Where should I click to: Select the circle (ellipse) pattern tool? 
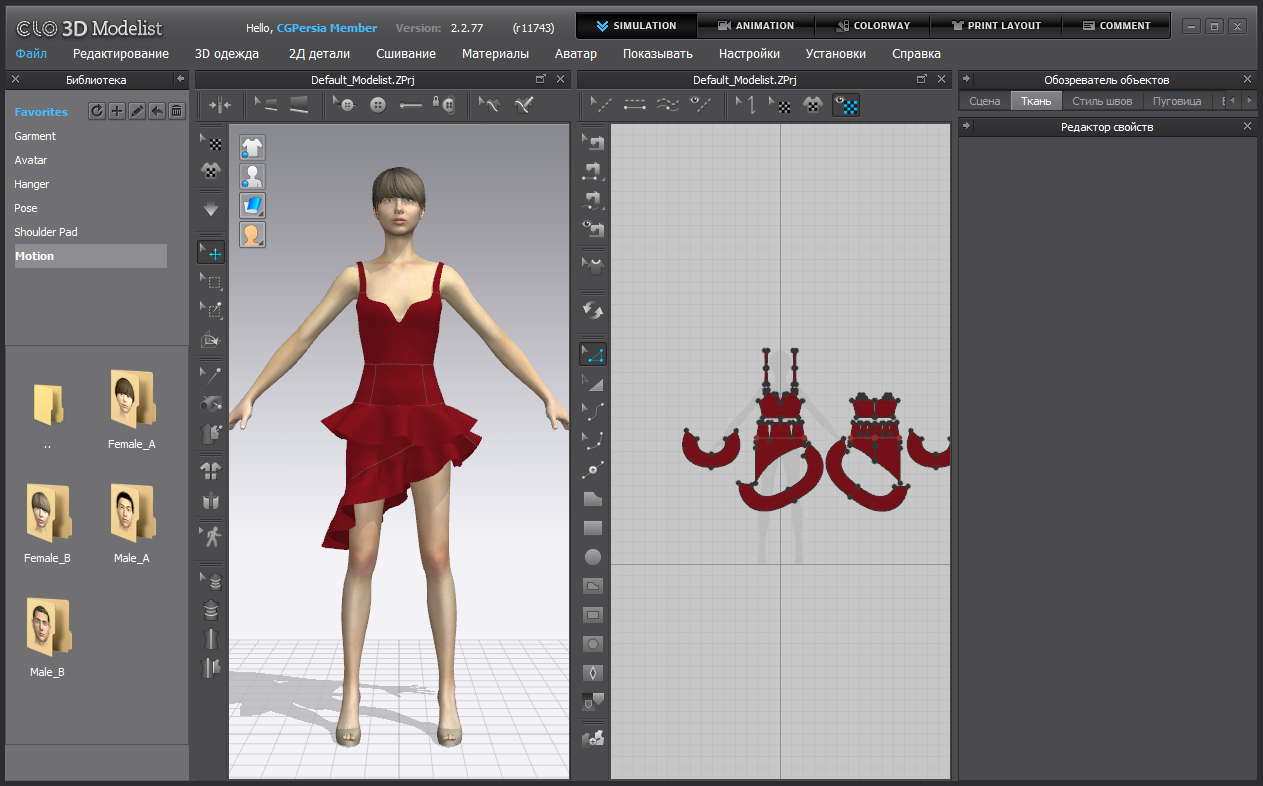click(x=593, y=557)
